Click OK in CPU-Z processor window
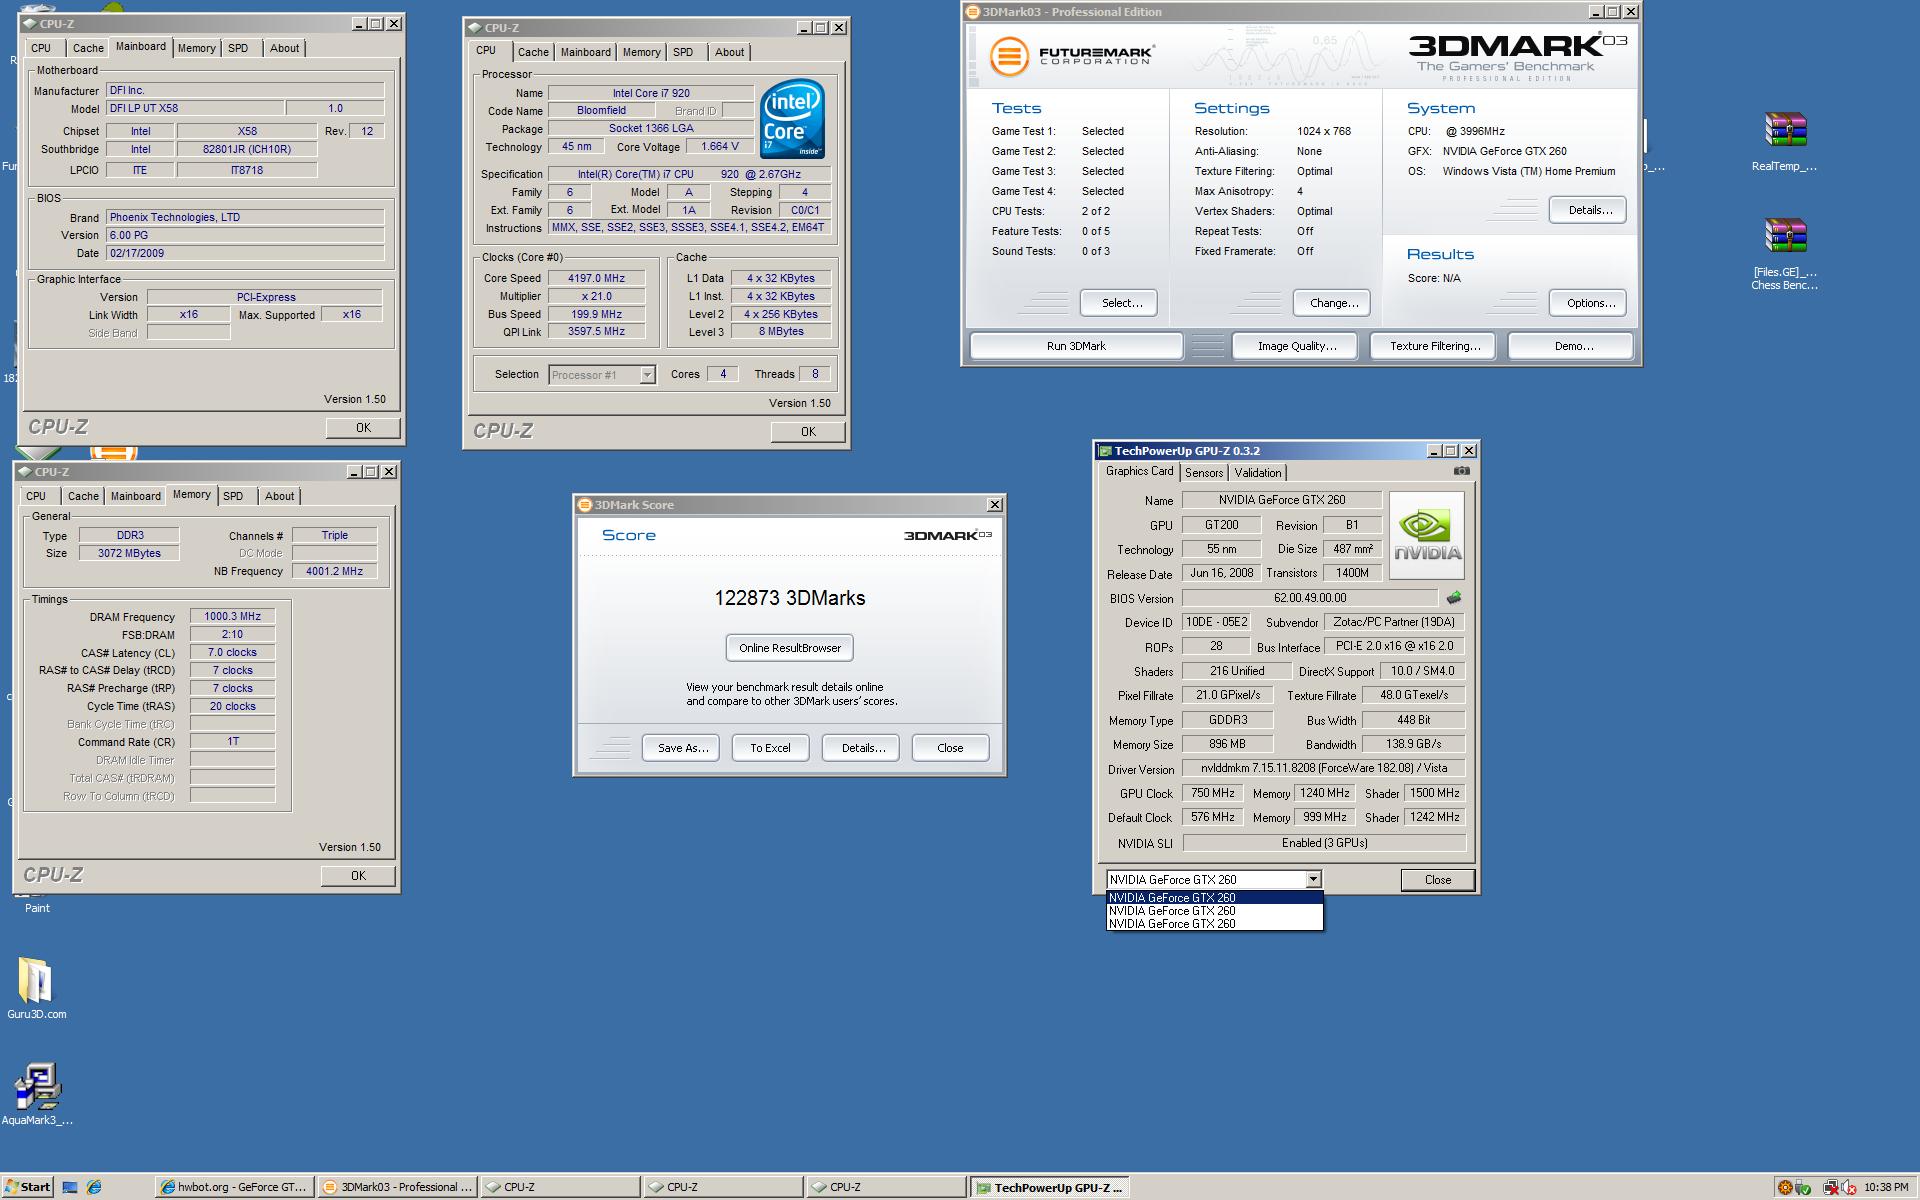Screen dimensions: 1920x1200 [x=808, y=432]
